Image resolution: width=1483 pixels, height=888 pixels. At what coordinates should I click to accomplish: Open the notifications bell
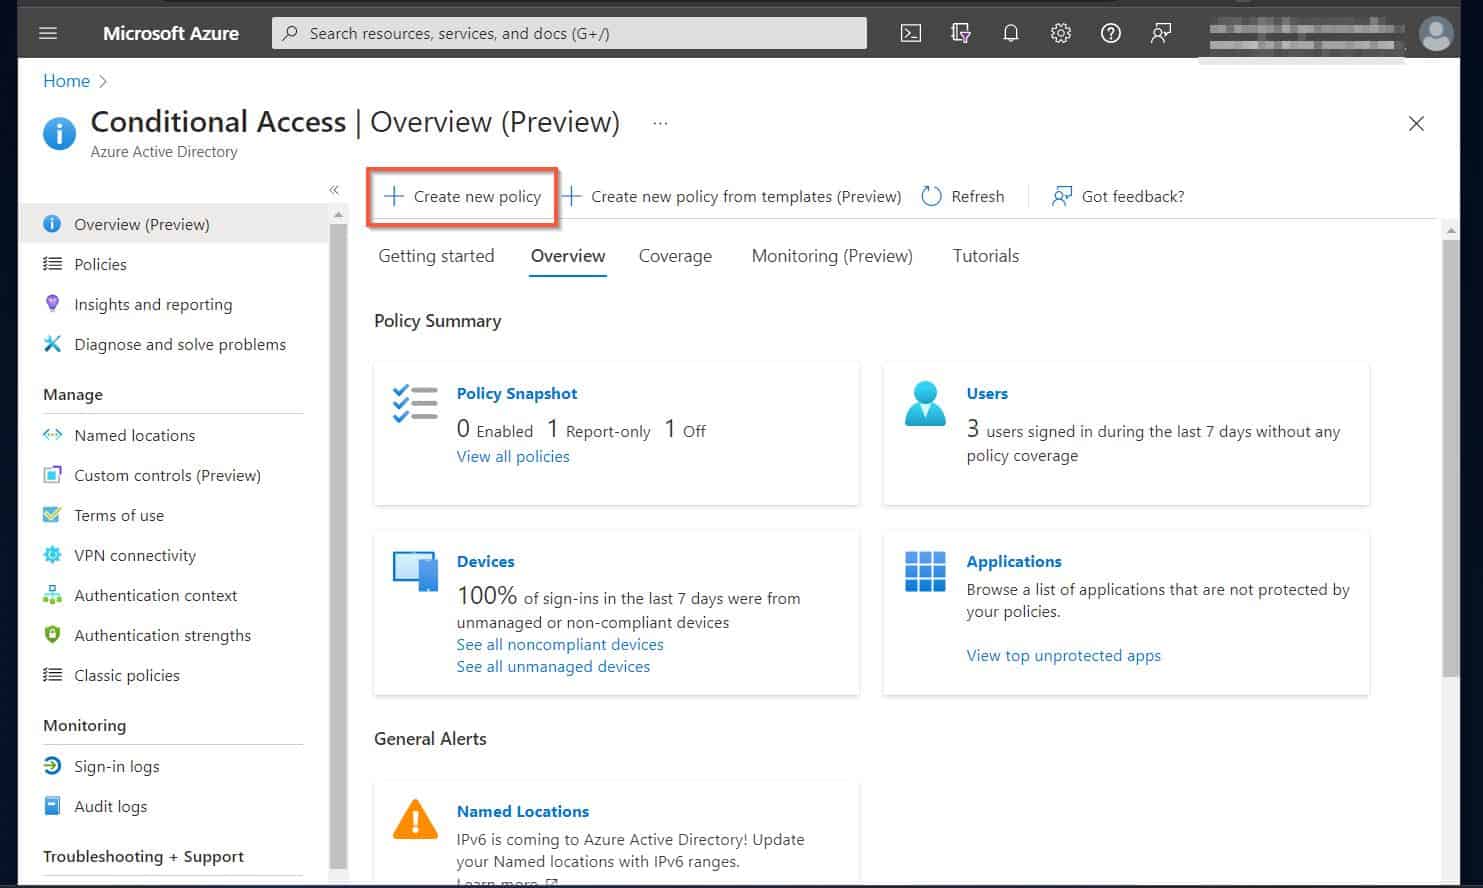click(x=1010, y=33)
